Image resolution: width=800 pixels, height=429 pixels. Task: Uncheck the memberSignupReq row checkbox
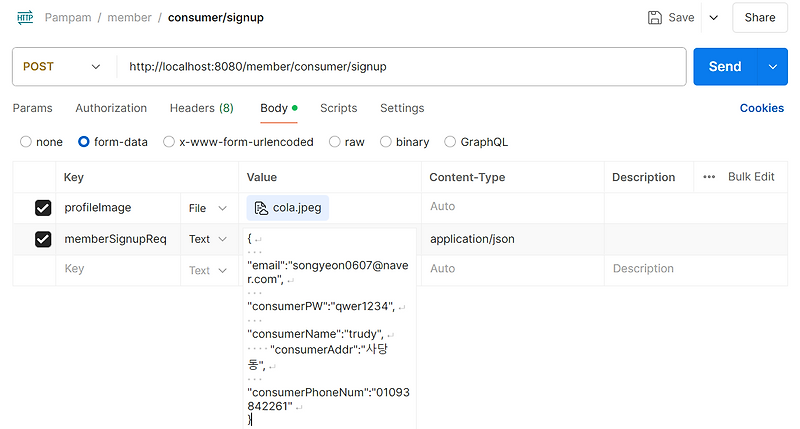(43, 239)
